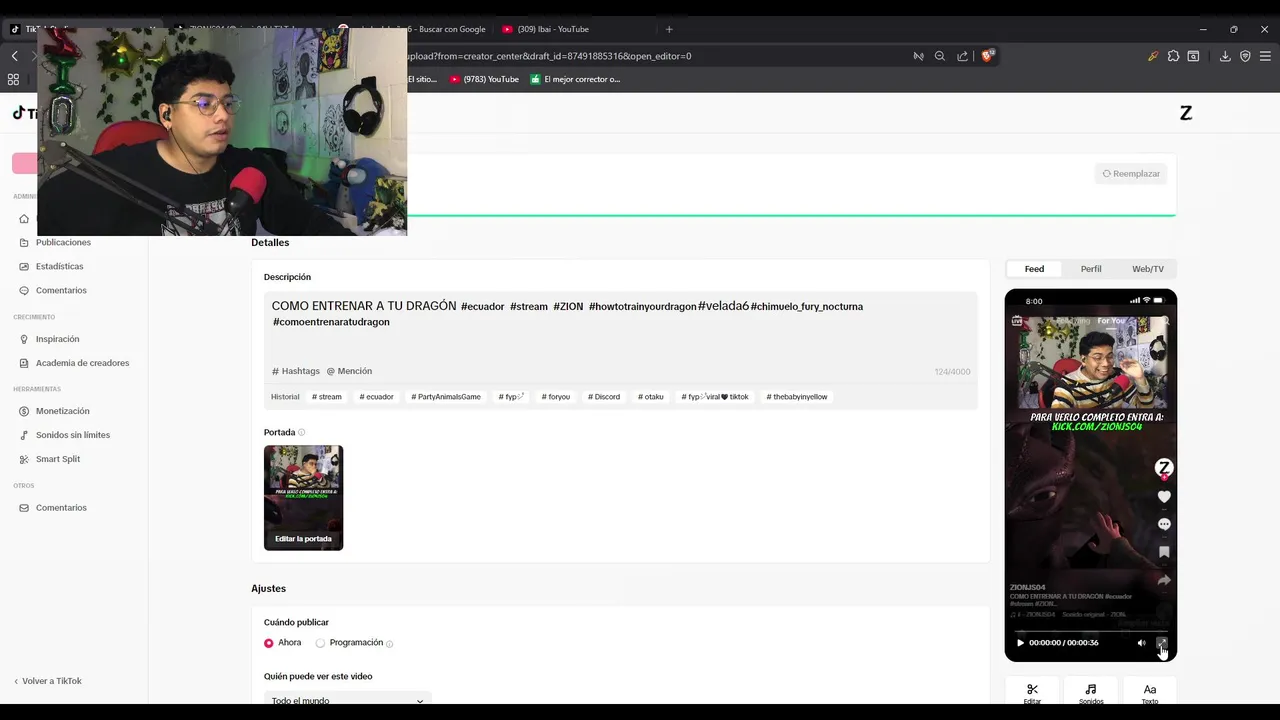
Task: Open the Sonidos music tool
Action: (x=1091, y=691)
